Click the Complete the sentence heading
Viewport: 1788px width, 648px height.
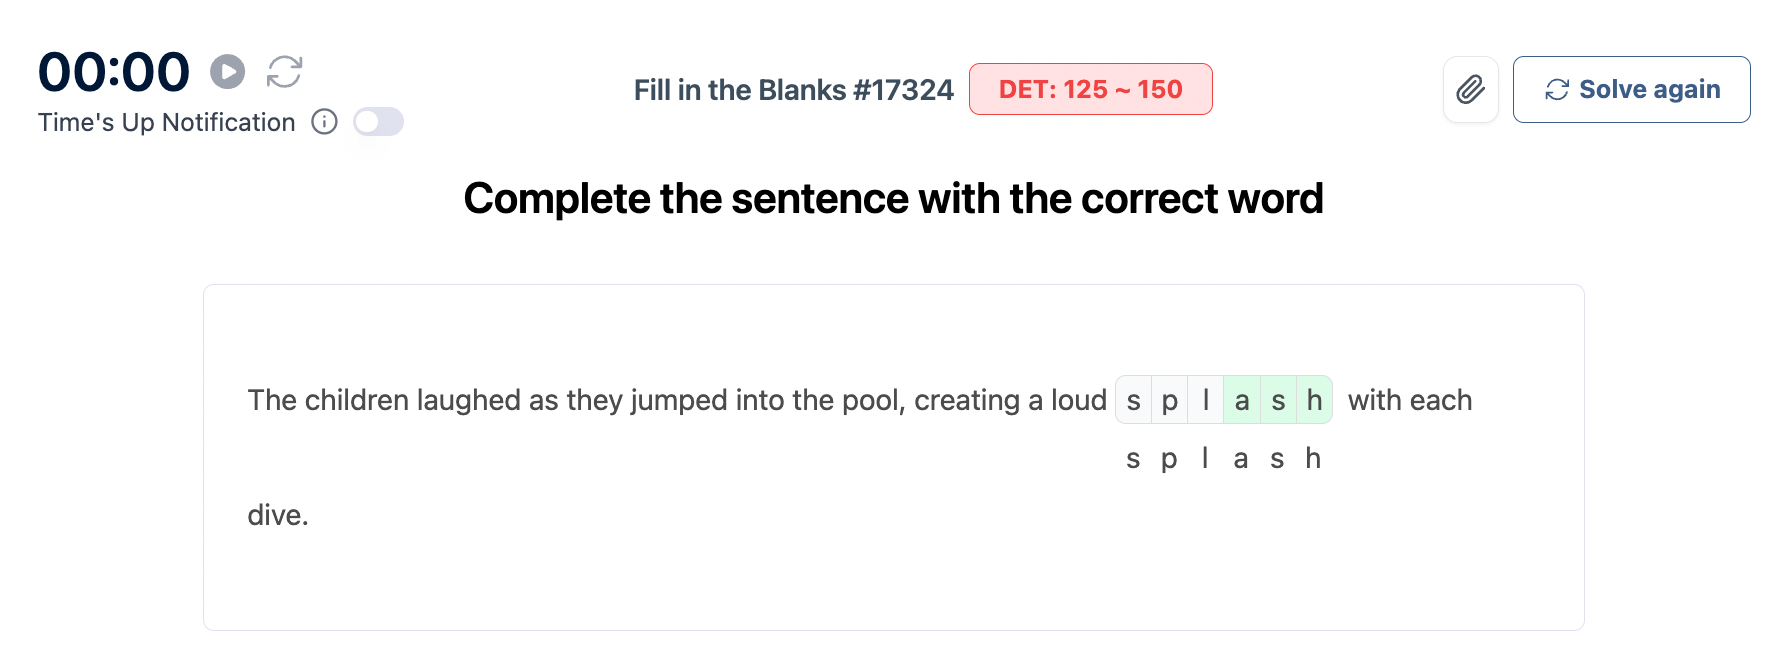893,198
